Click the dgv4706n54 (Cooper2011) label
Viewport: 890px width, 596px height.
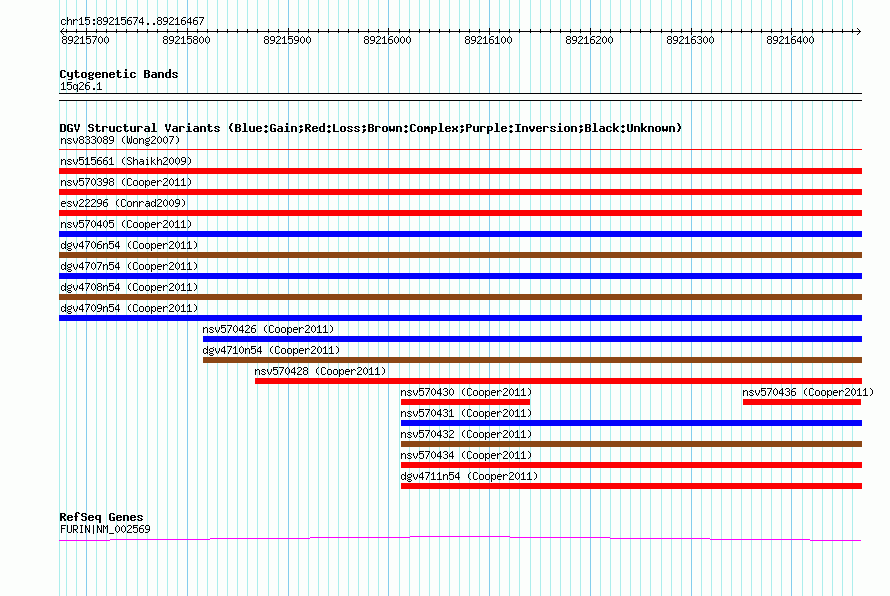click(x=129, y=245)
